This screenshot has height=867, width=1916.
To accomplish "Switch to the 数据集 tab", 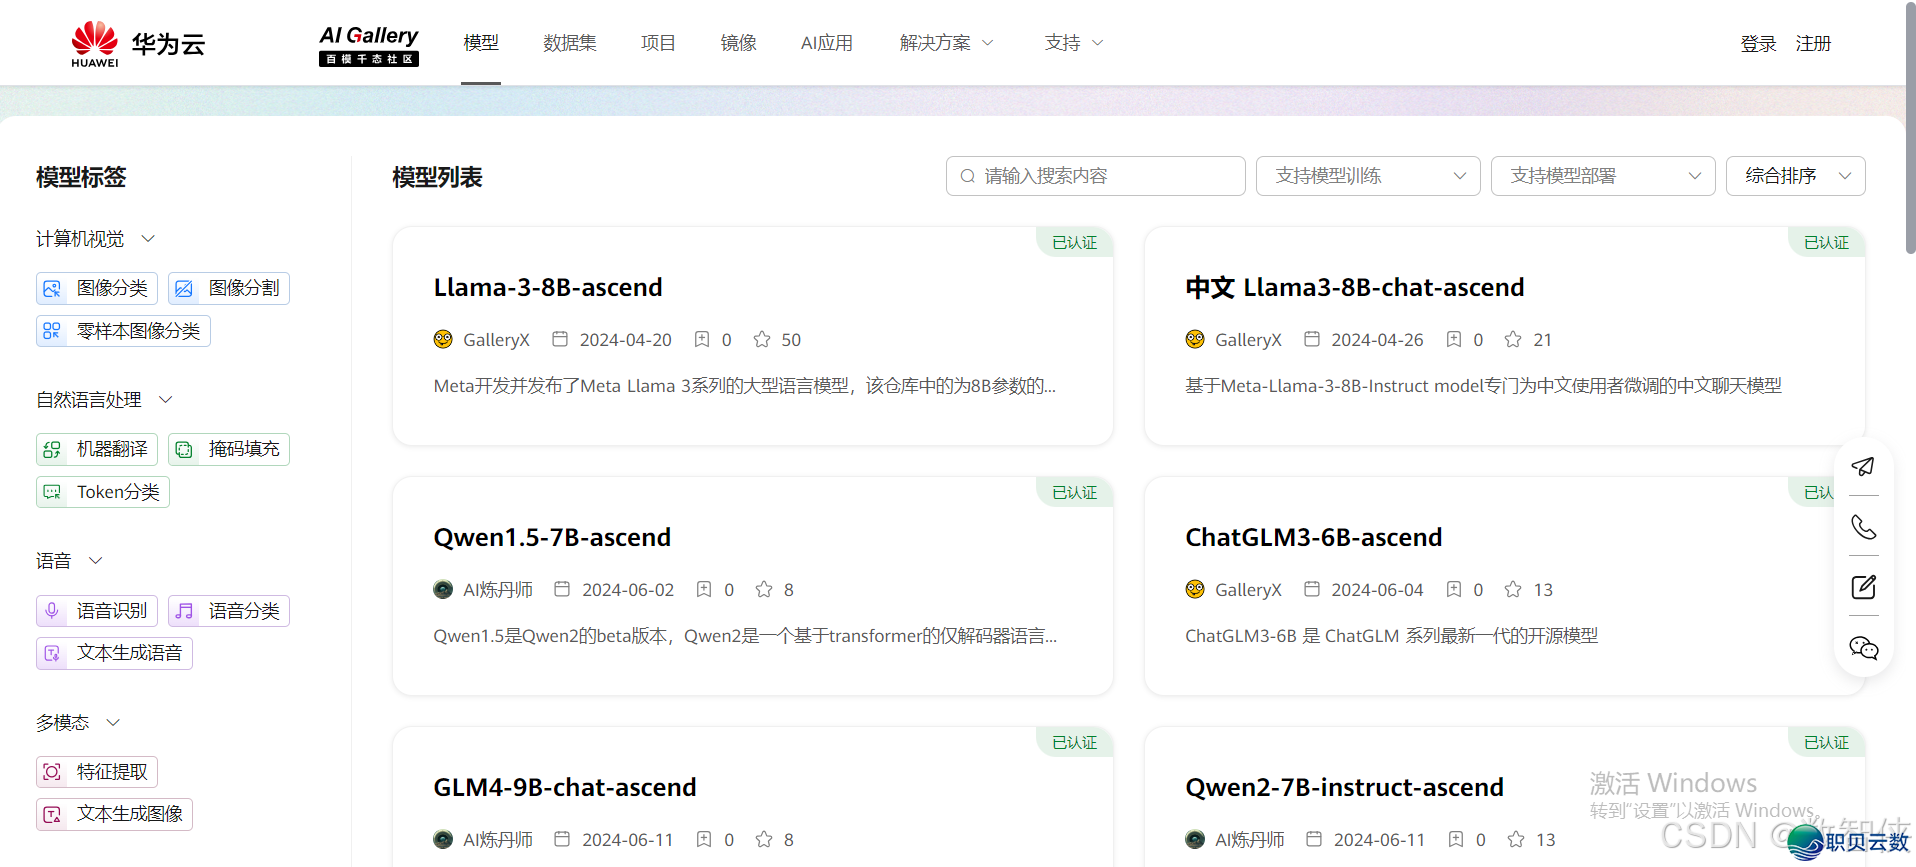I will (x=570, y=43).
